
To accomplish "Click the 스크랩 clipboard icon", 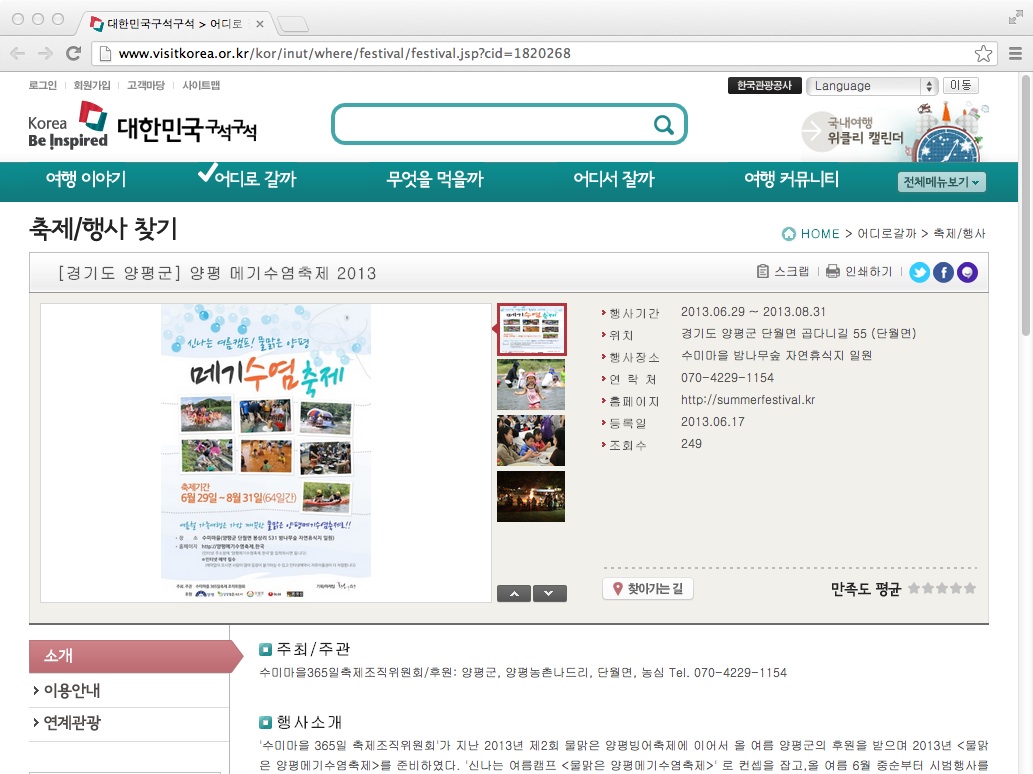I will [x=762, y=271].
